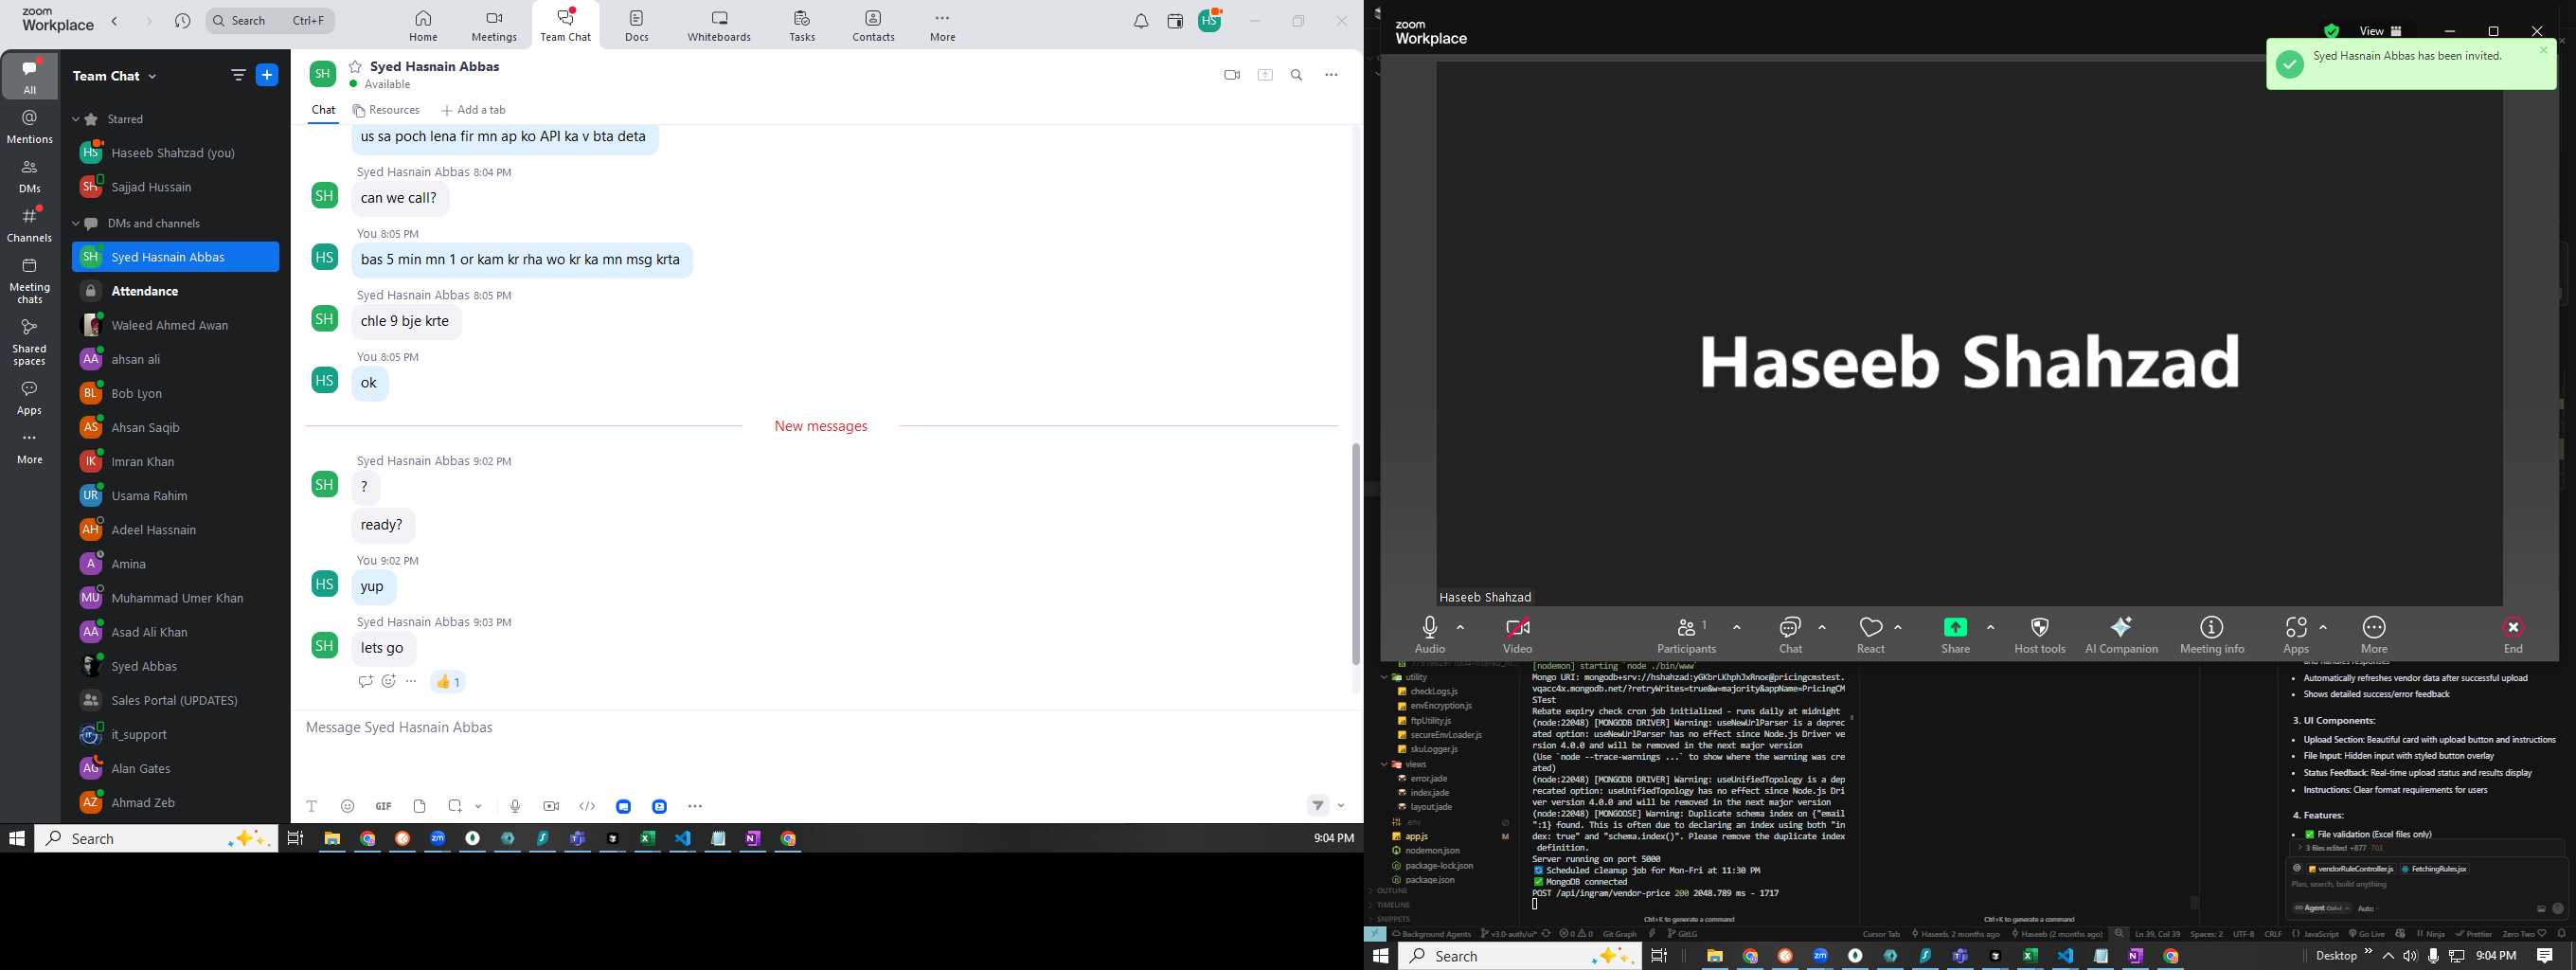This screenshot has width=2576, height=970.
Task: Expand React options arrow
Action: pyautogui.click(x=1898, y=627)
